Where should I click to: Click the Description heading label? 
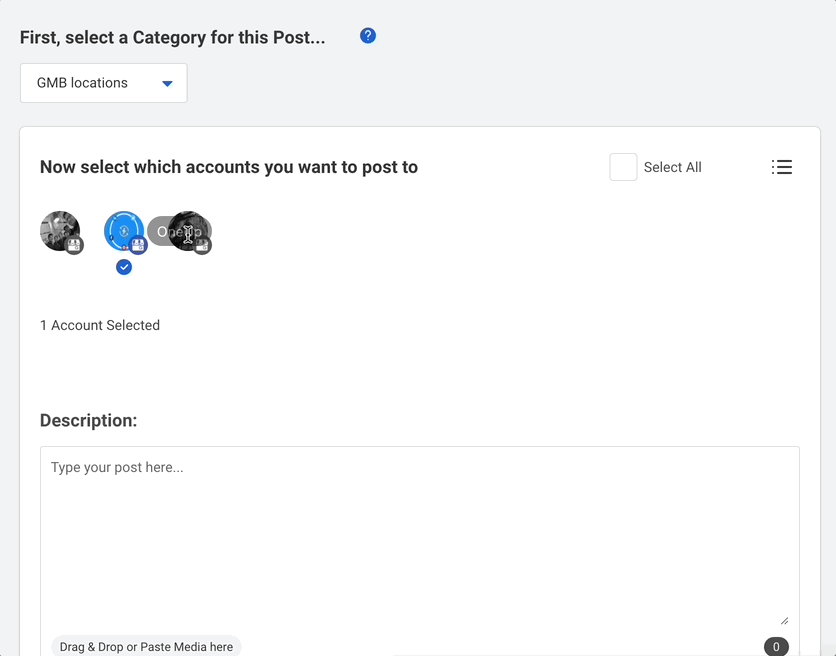(89, 420)
